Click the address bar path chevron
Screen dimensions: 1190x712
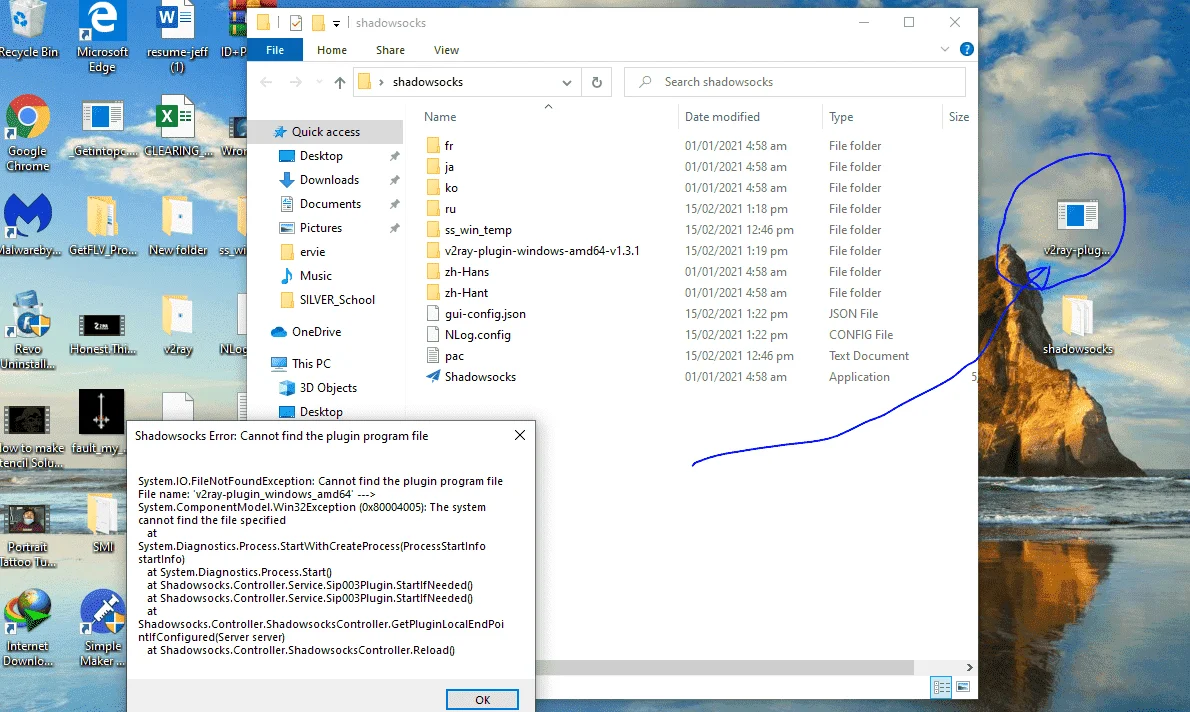(381, 82)
